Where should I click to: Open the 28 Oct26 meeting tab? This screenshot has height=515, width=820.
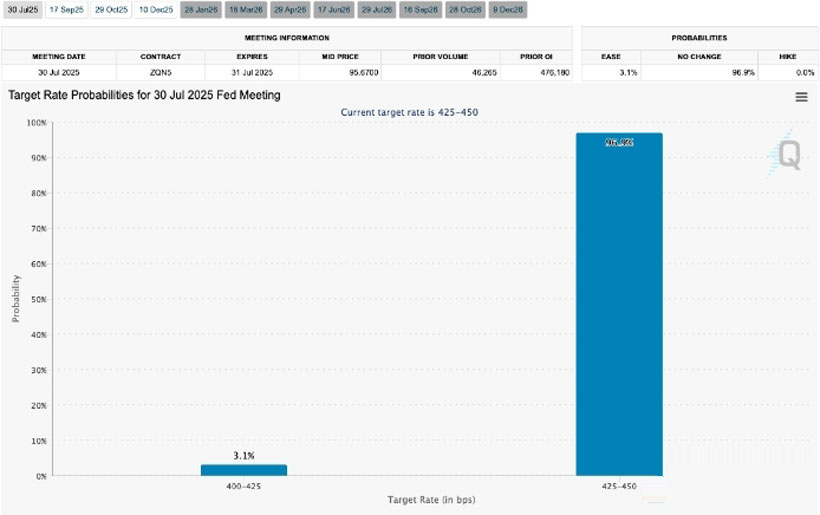point(463,9)
